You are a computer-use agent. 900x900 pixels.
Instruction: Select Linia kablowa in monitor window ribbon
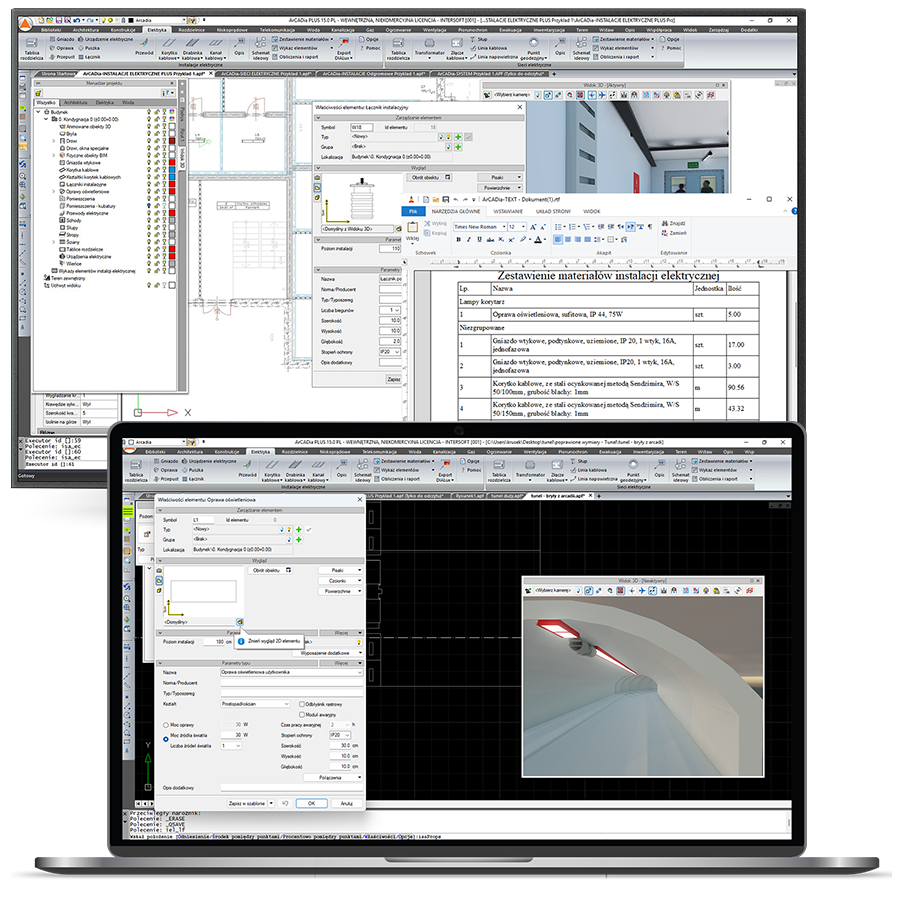pos(489,48)
